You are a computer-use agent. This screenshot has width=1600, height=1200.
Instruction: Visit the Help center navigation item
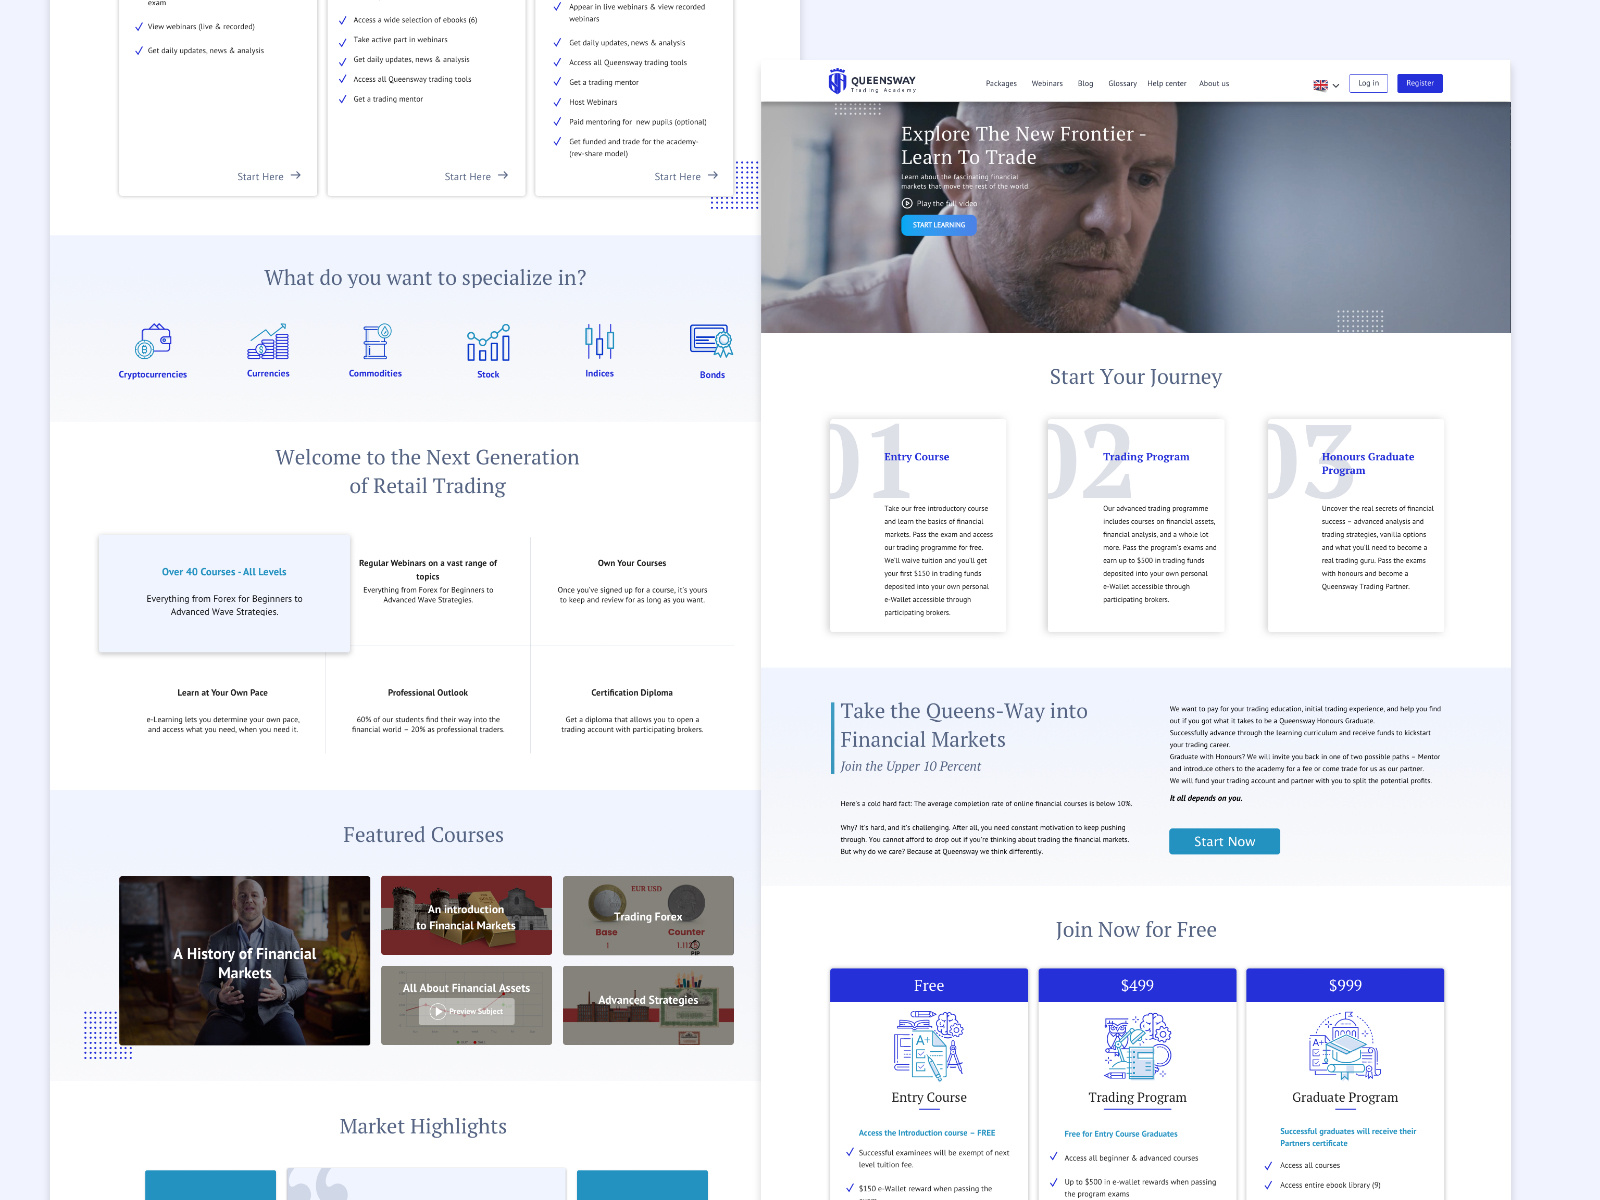(1167, 84)
